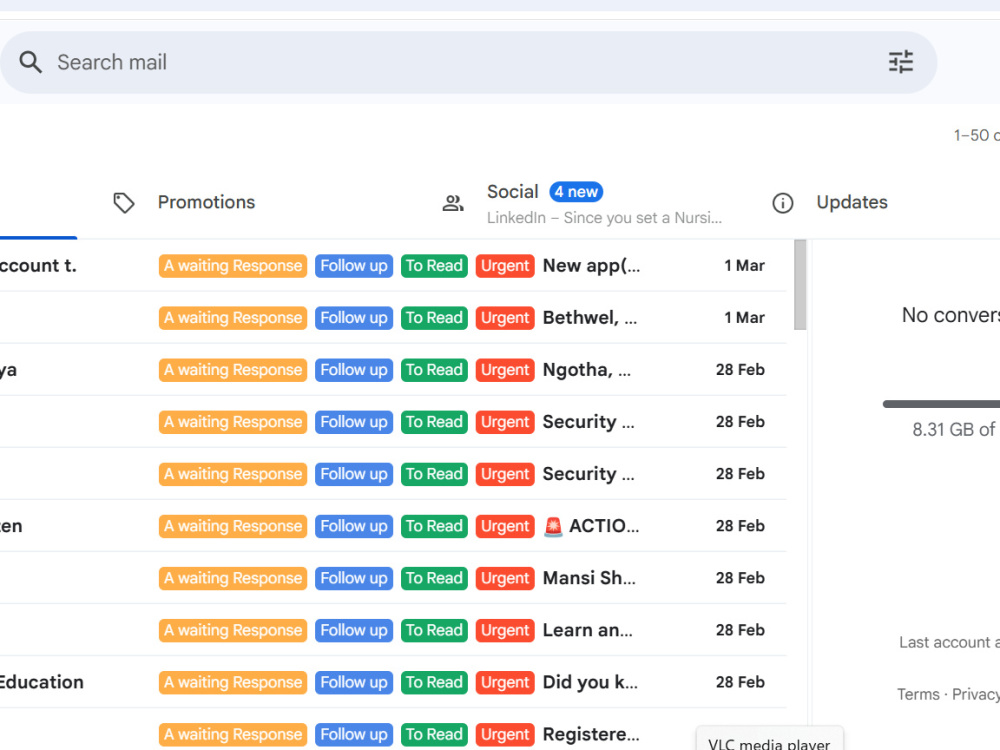The height and width of the screenshot is (750, 1000).
Task: Click the storage usage bar
Action: tap(941, 404)
